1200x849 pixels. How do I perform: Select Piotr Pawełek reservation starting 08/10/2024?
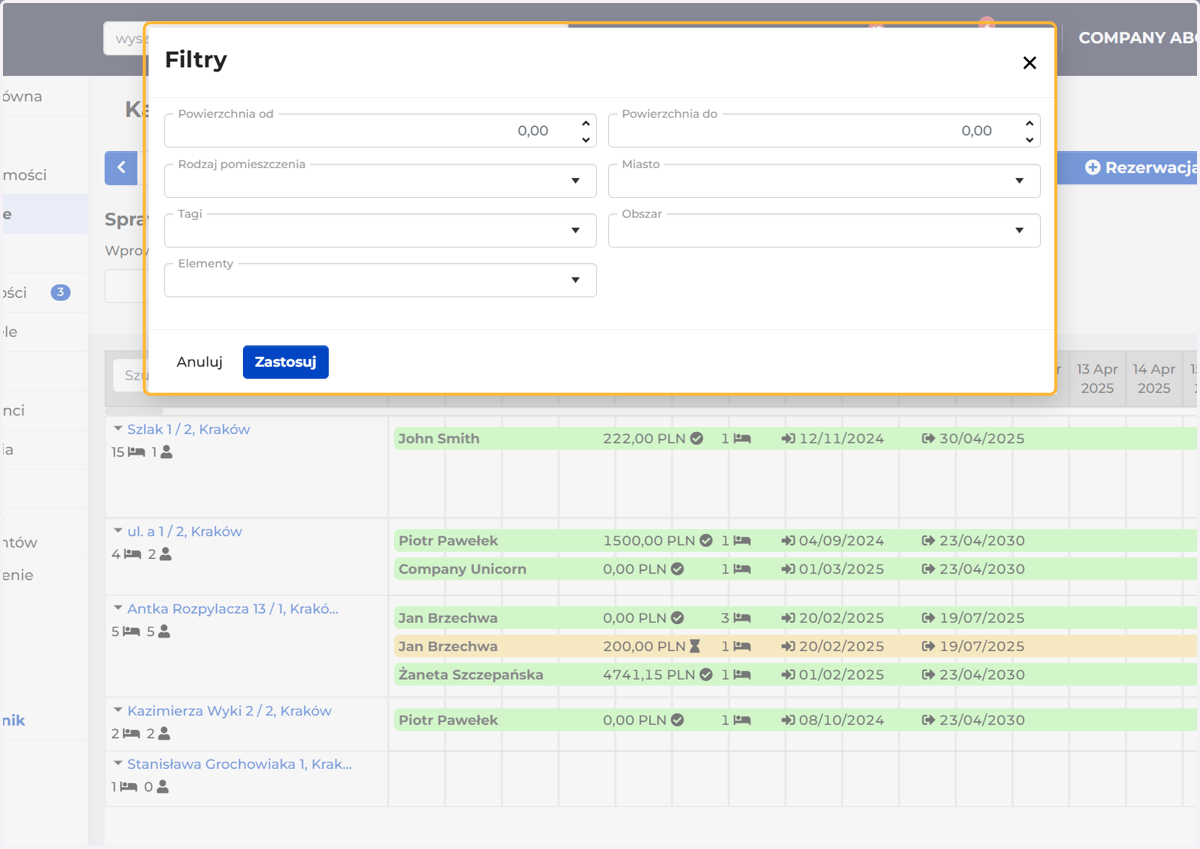click(x=795, y=720)
